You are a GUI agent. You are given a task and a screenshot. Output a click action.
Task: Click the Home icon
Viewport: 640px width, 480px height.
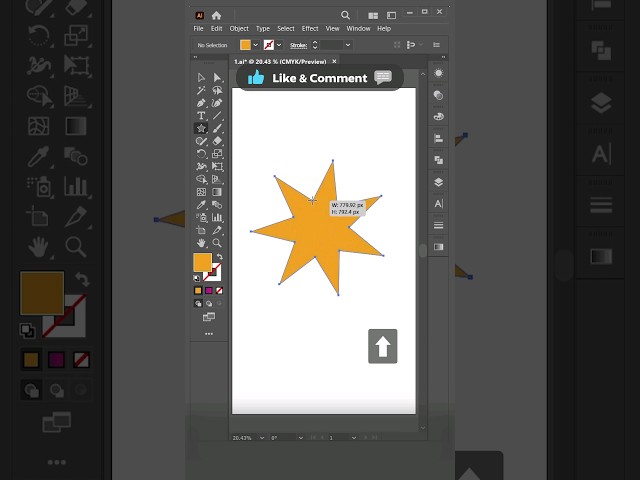point(216,16)
